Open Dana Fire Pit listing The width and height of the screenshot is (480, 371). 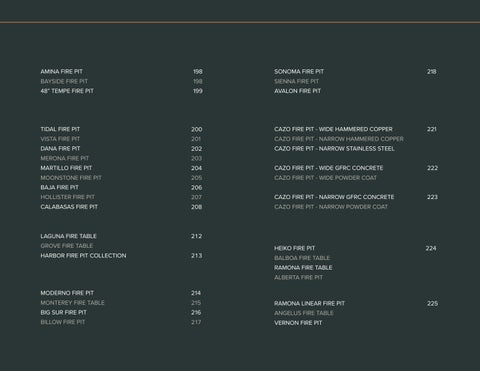click(60, 149)
